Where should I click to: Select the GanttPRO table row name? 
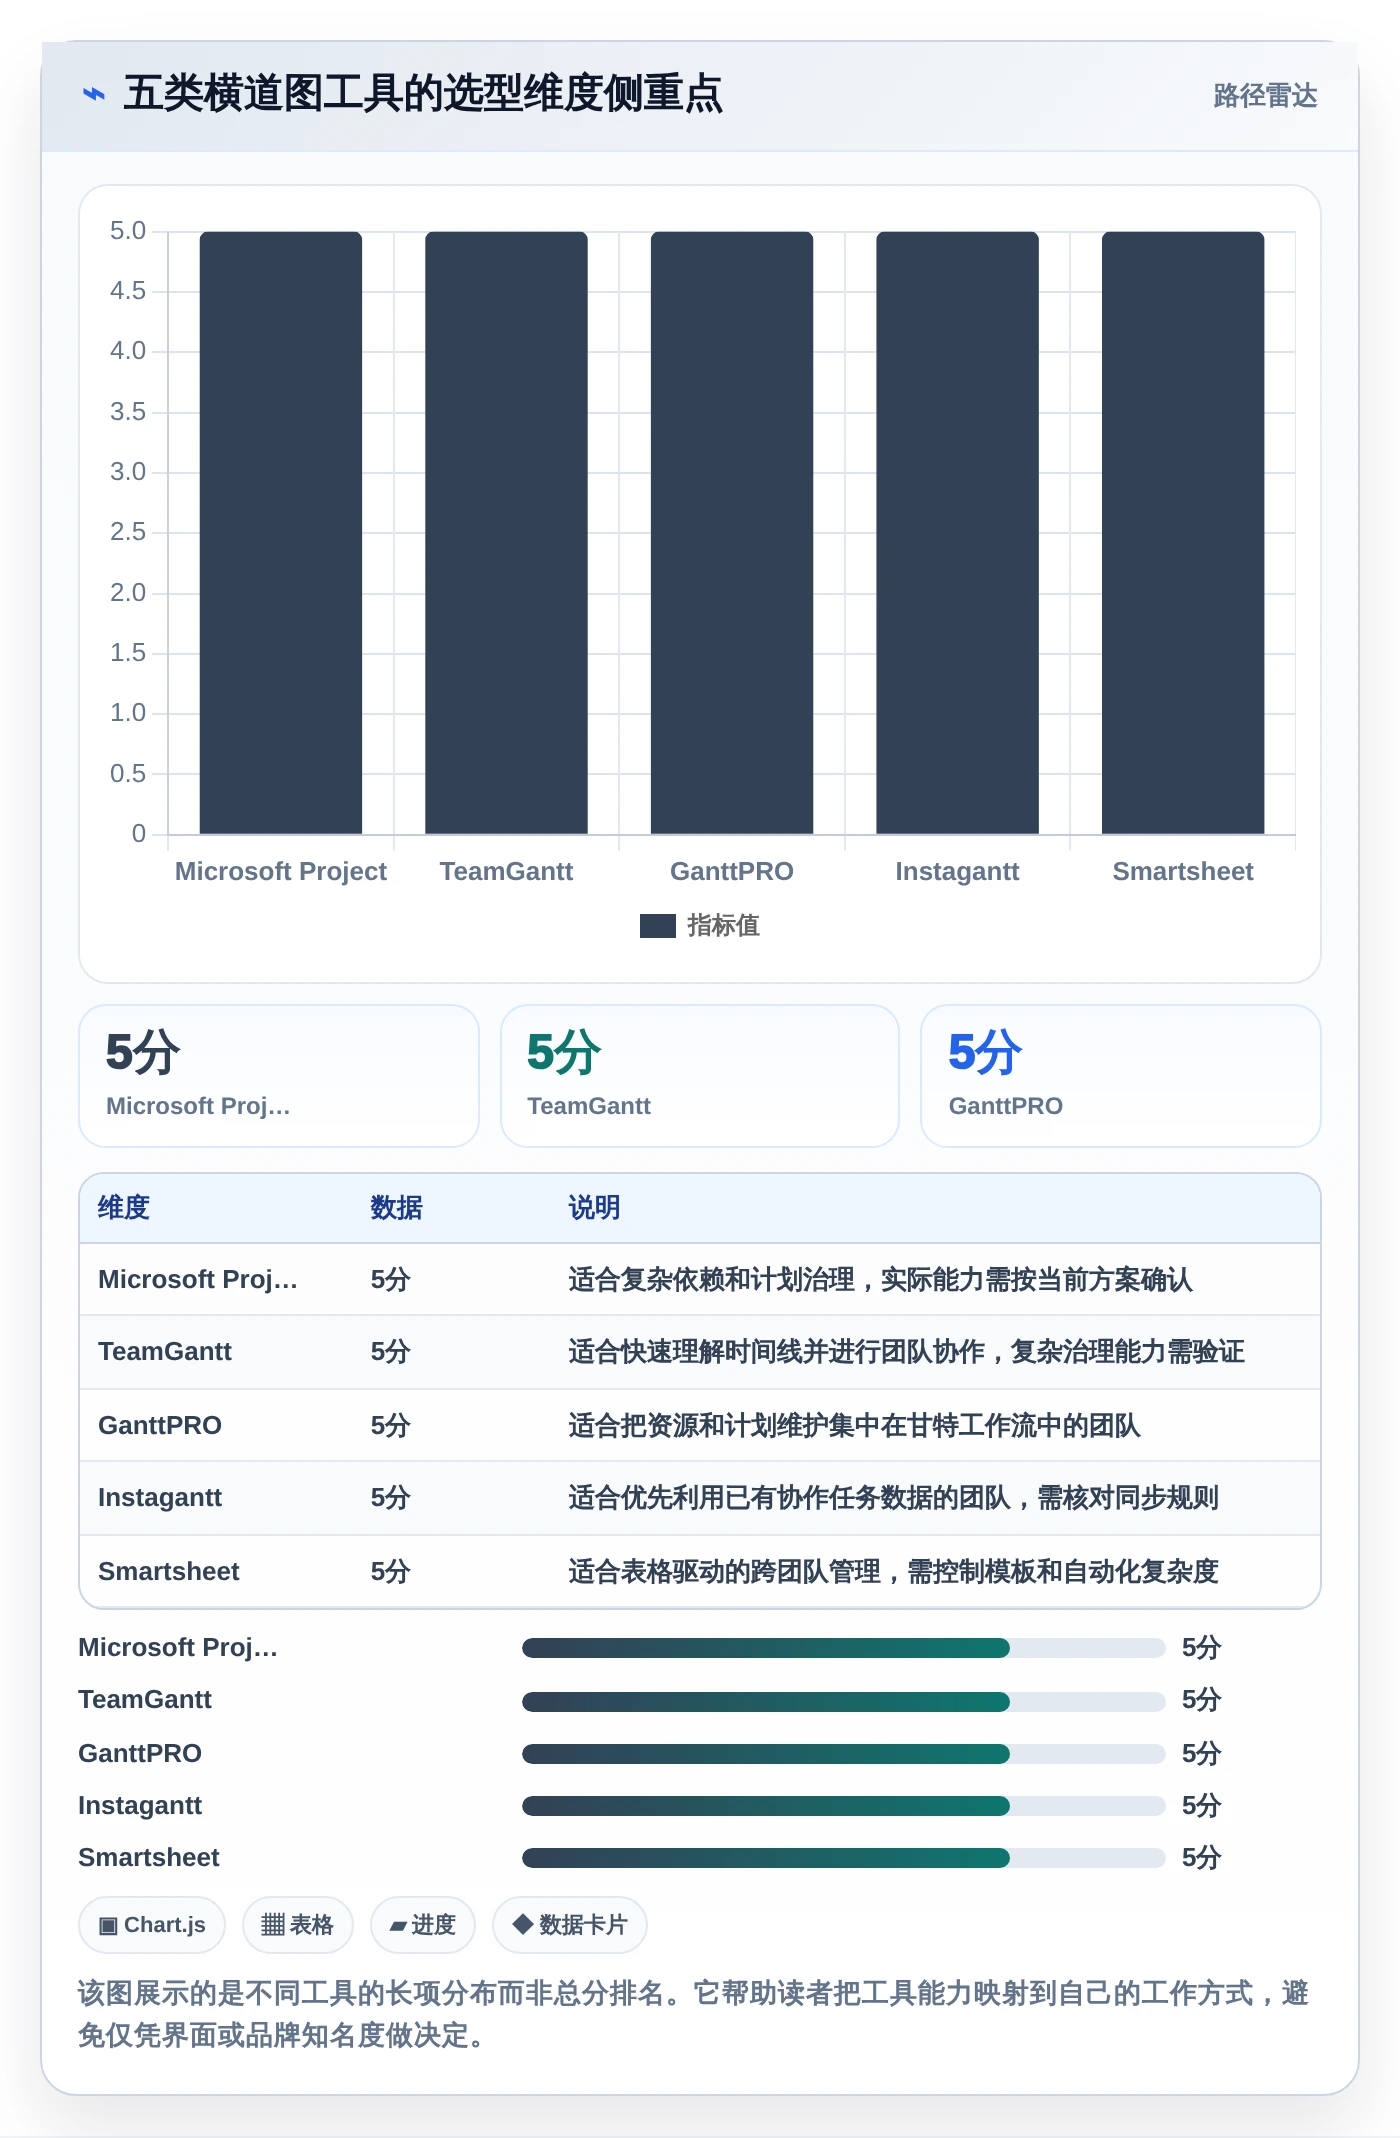click(160, 1425)
